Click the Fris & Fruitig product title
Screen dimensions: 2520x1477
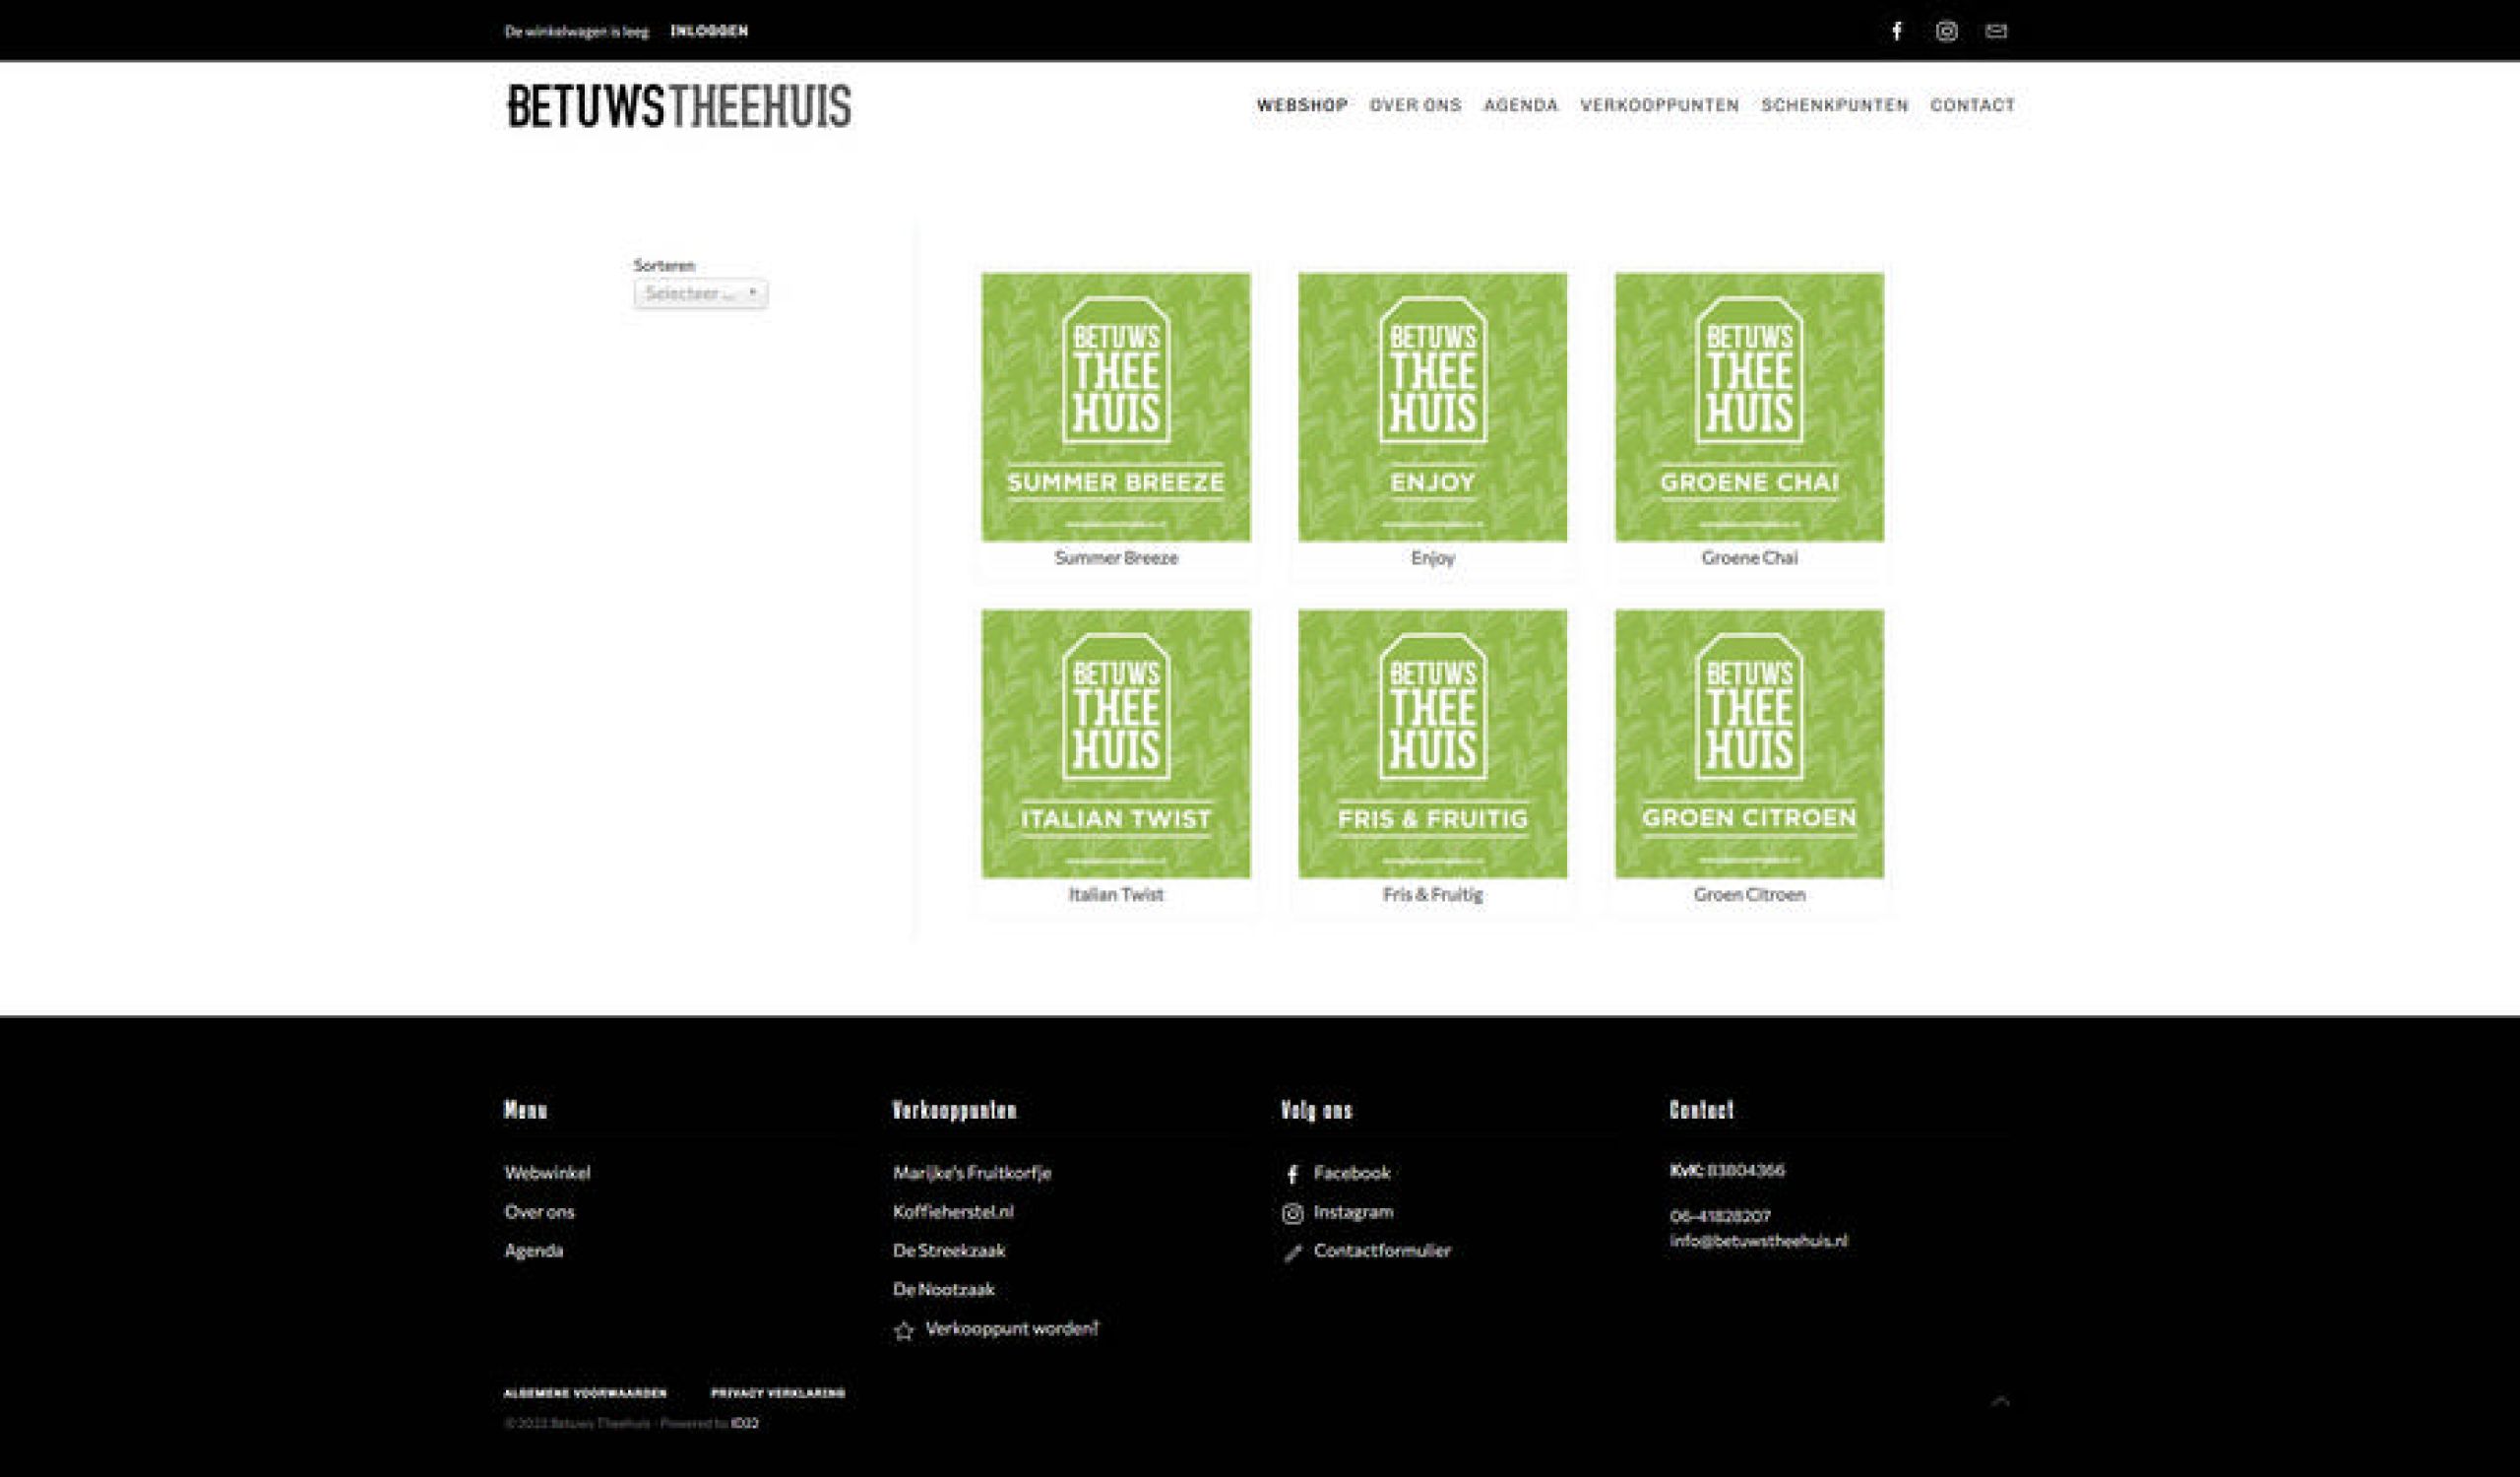pyautogui.click(x=1432, y=895)
